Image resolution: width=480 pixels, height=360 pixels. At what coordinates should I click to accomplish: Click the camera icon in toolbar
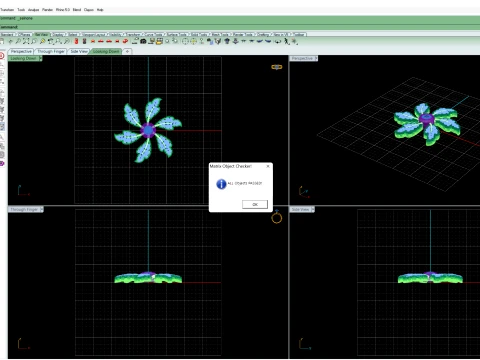[143, 41]
